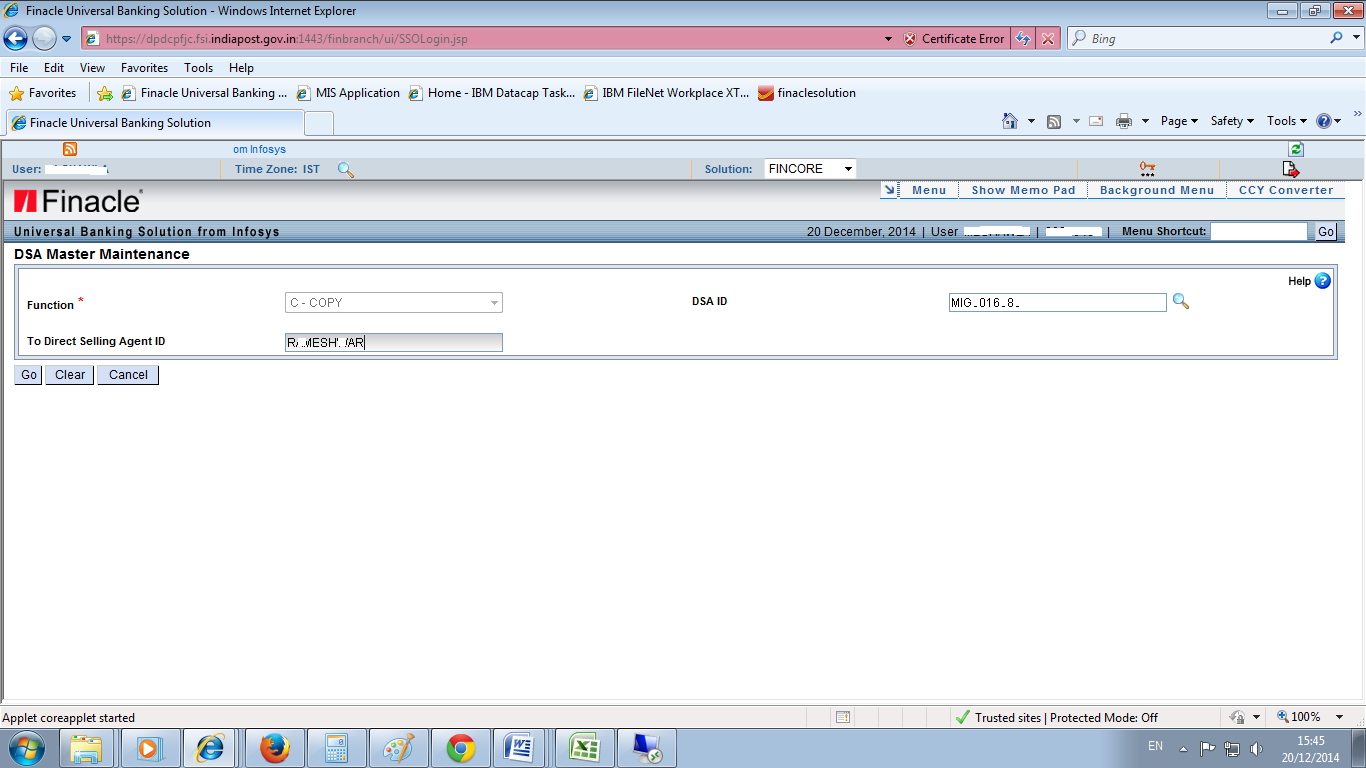This screenshot has height=768, width=1366.
Task: Open the DSA ID lookup magnifier
Action: pos(1182,301)
